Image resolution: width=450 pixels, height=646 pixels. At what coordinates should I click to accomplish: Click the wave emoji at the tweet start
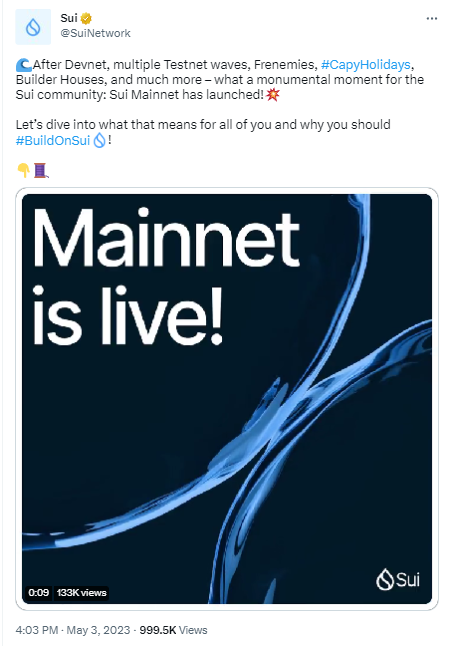pyautogui.click(x=23, y=65)
